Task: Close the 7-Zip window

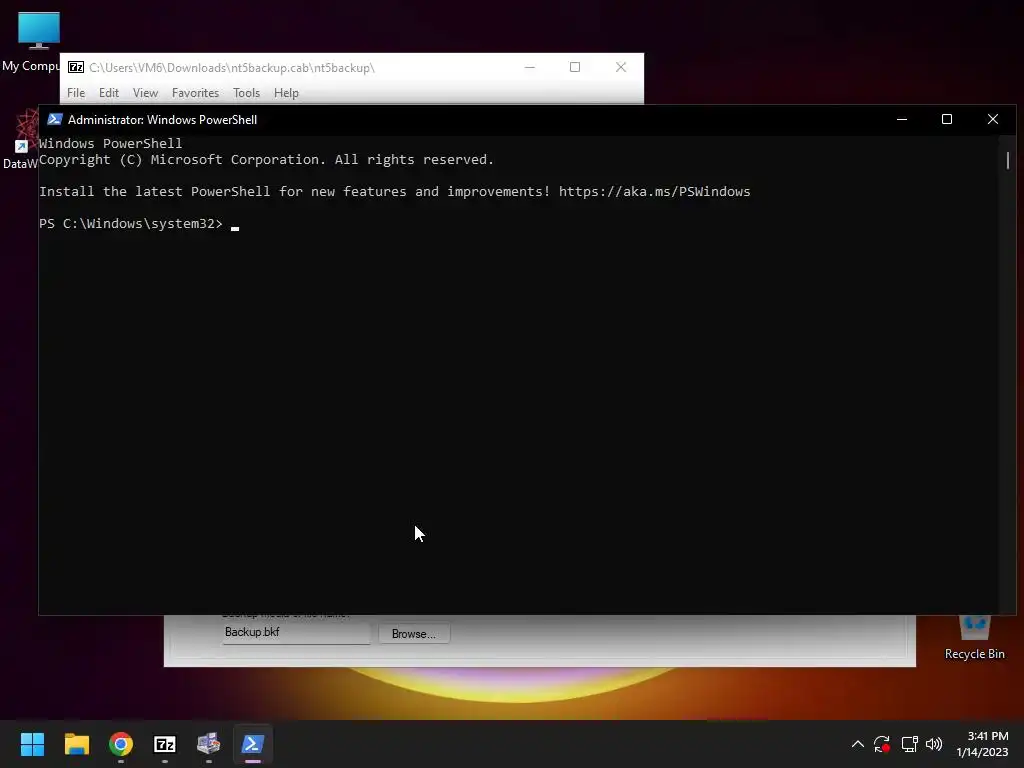Action: (x=620, y=67)
